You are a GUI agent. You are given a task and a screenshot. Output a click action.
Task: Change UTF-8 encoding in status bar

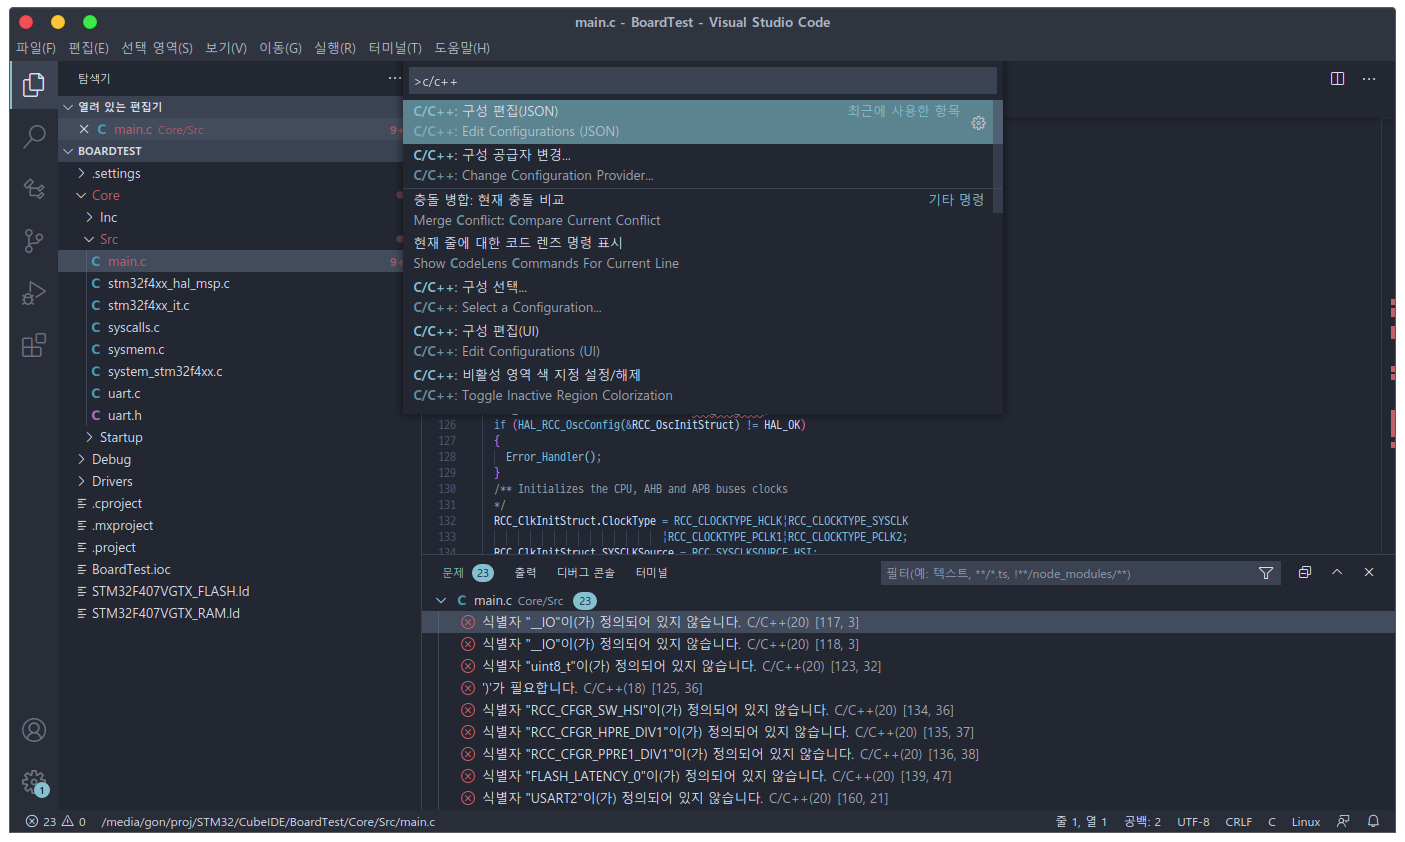1193,821
